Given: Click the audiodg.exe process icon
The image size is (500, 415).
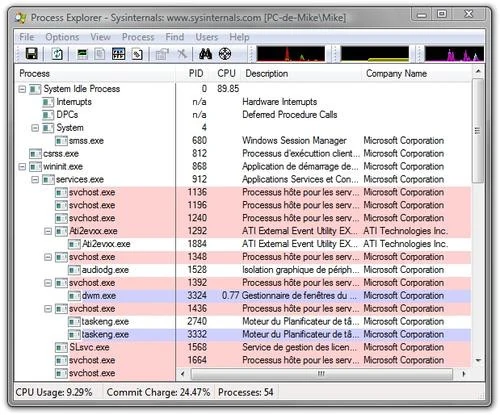Looking at the screenshot, I should [x=74, y=270].
